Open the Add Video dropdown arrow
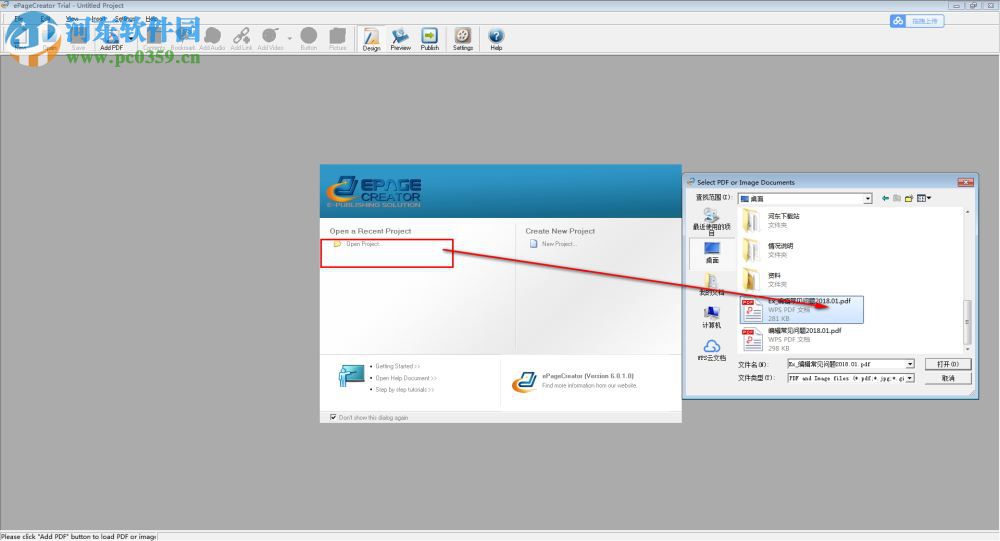Image resolution: width=1000 pixels, height=541 pixels. pos(290,39)
